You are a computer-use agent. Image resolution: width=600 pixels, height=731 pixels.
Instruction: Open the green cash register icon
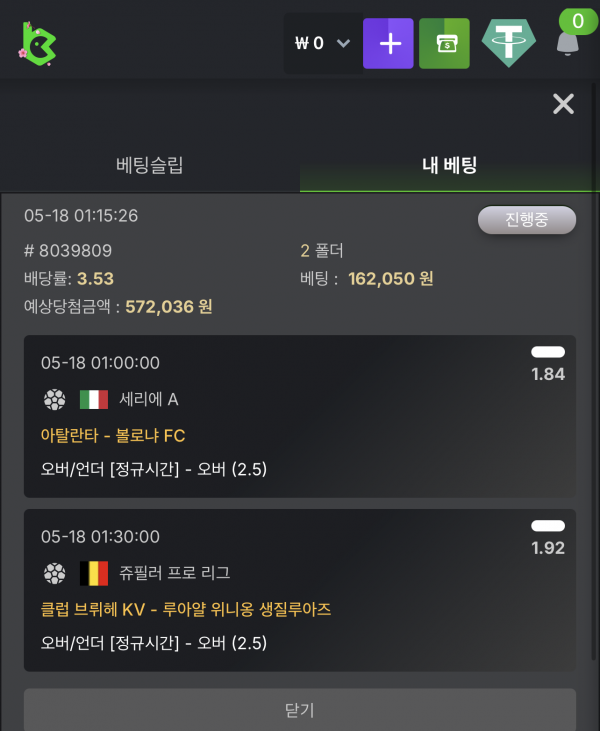click(x=444, y=43)
